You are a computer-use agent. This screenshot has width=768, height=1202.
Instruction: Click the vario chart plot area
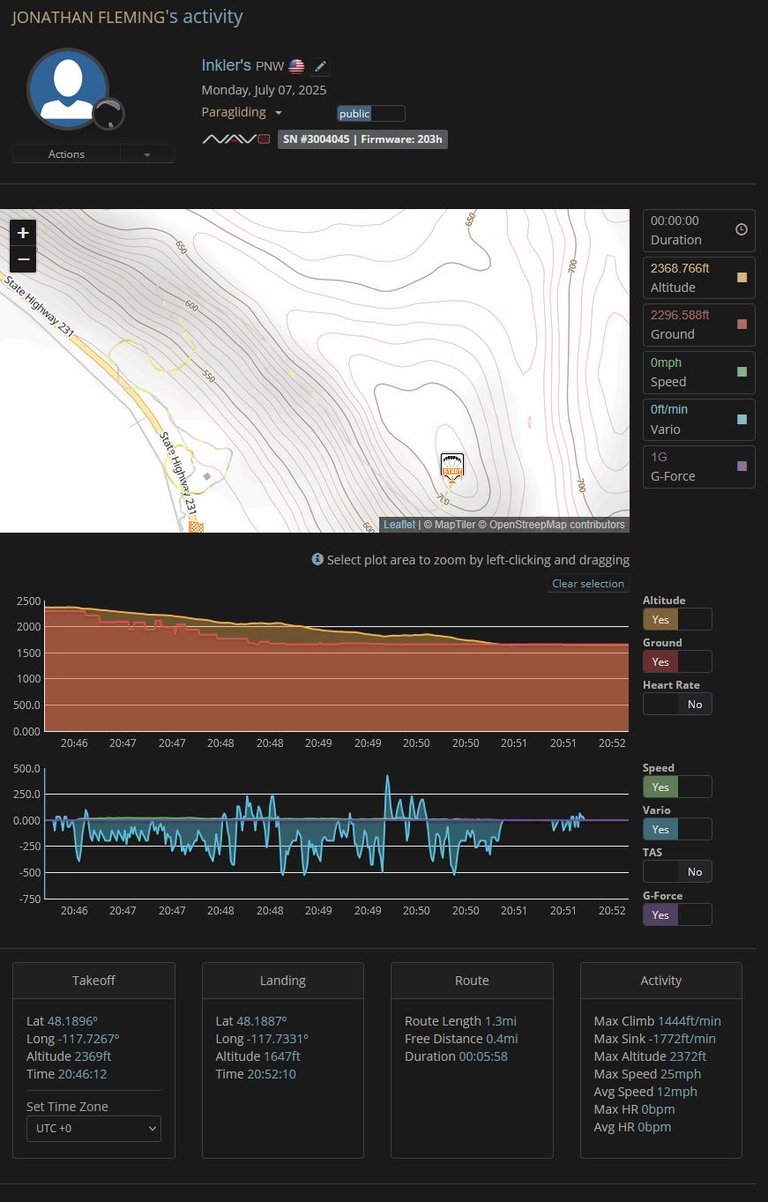[336, 833]
